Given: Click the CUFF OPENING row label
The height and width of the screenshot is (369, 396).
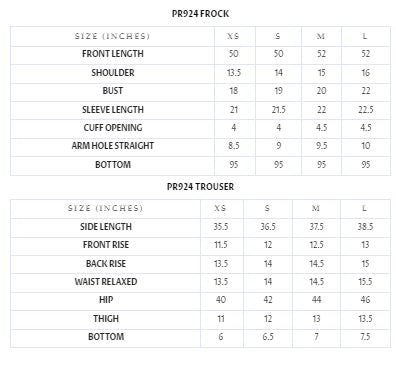Looking at the screenshot, I should [113, 128].
